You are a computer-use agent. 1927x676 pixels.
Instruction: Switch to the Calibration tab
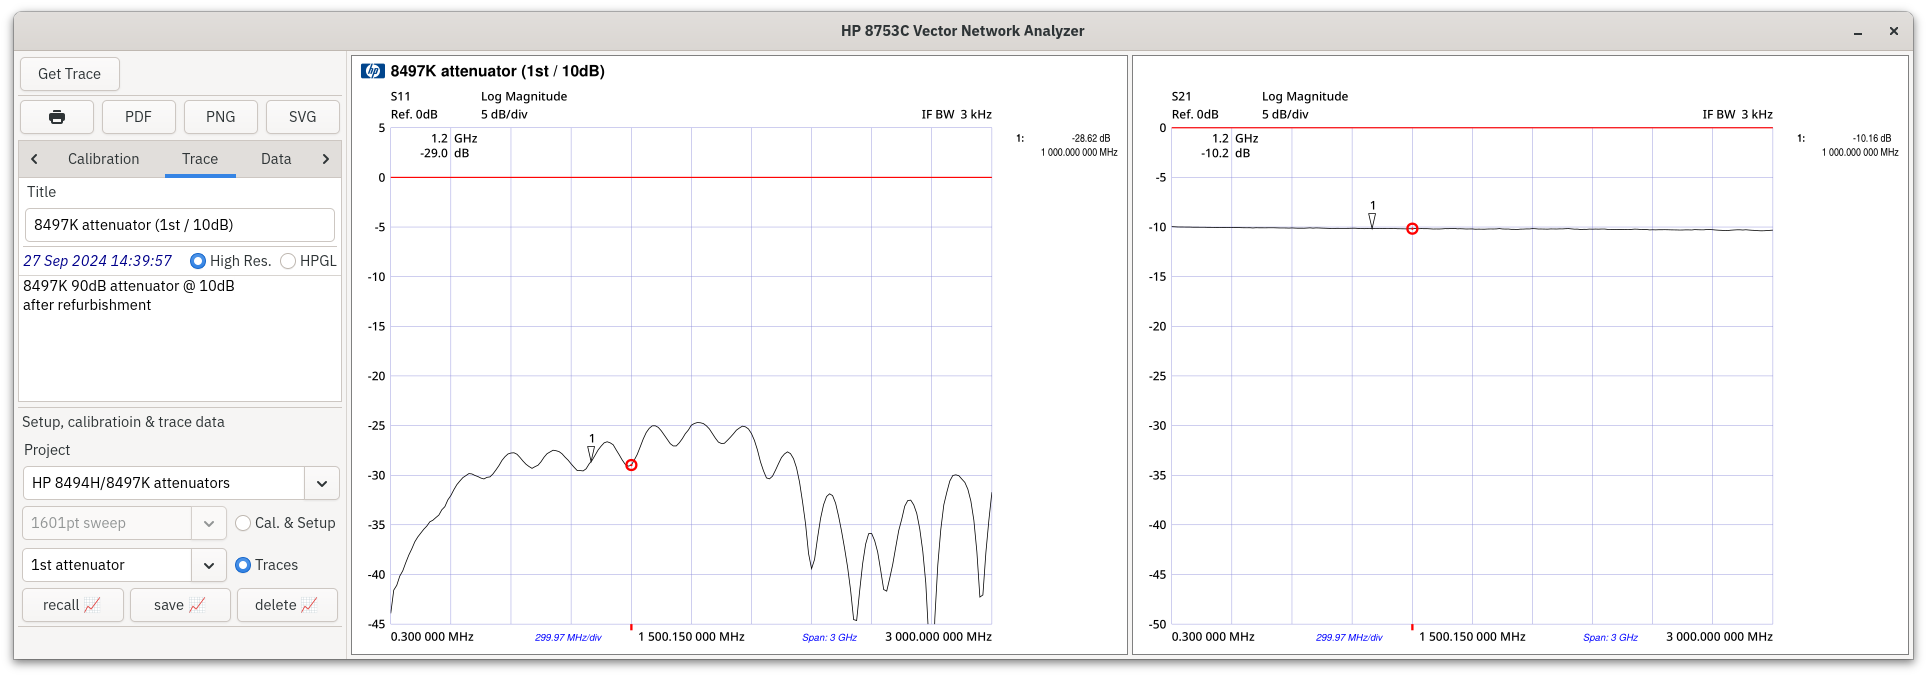pyautogui.click(x=103, y=159)
